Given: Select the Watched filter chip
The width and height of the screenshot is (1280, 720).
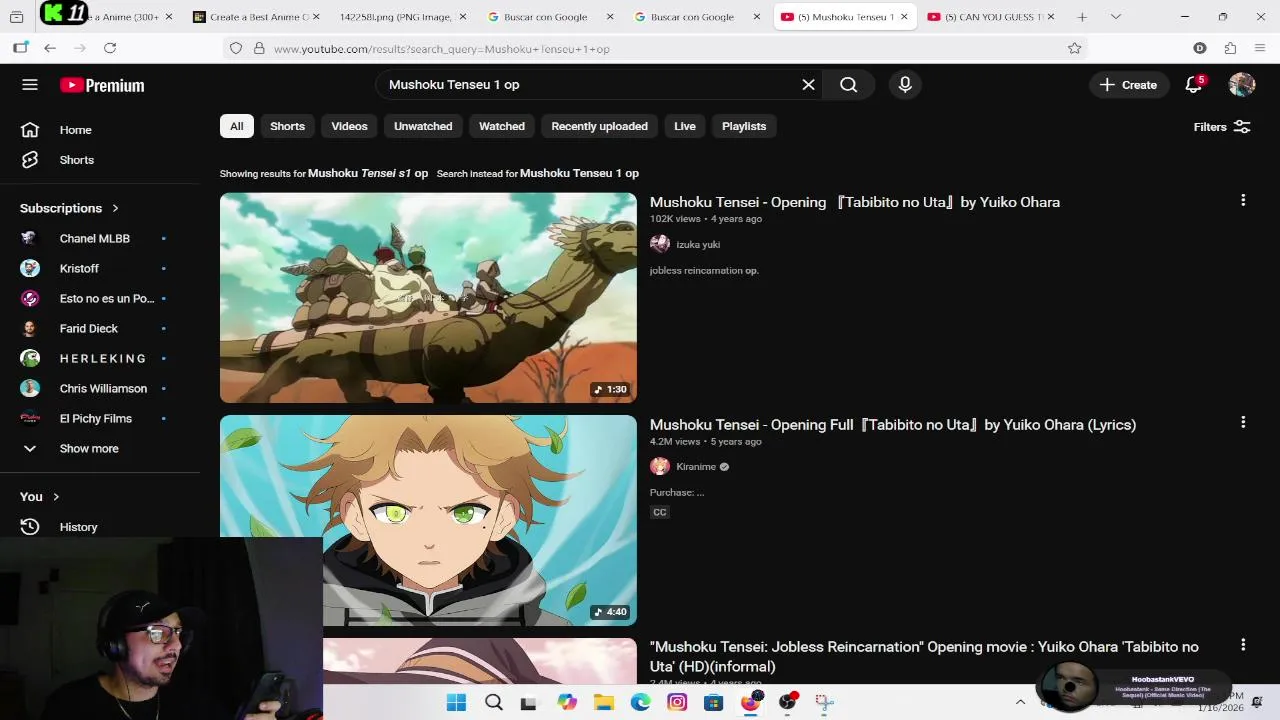Looking at the screenshot, I should (x=502, y=126).
